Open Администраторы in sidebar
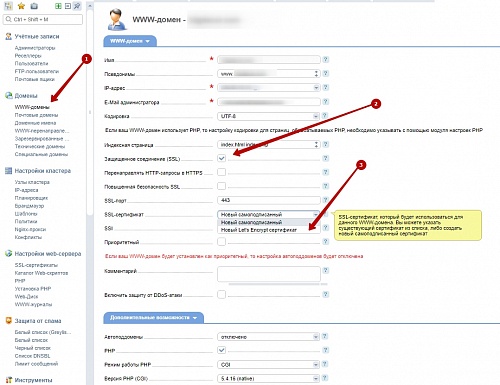 pos(35,48)
